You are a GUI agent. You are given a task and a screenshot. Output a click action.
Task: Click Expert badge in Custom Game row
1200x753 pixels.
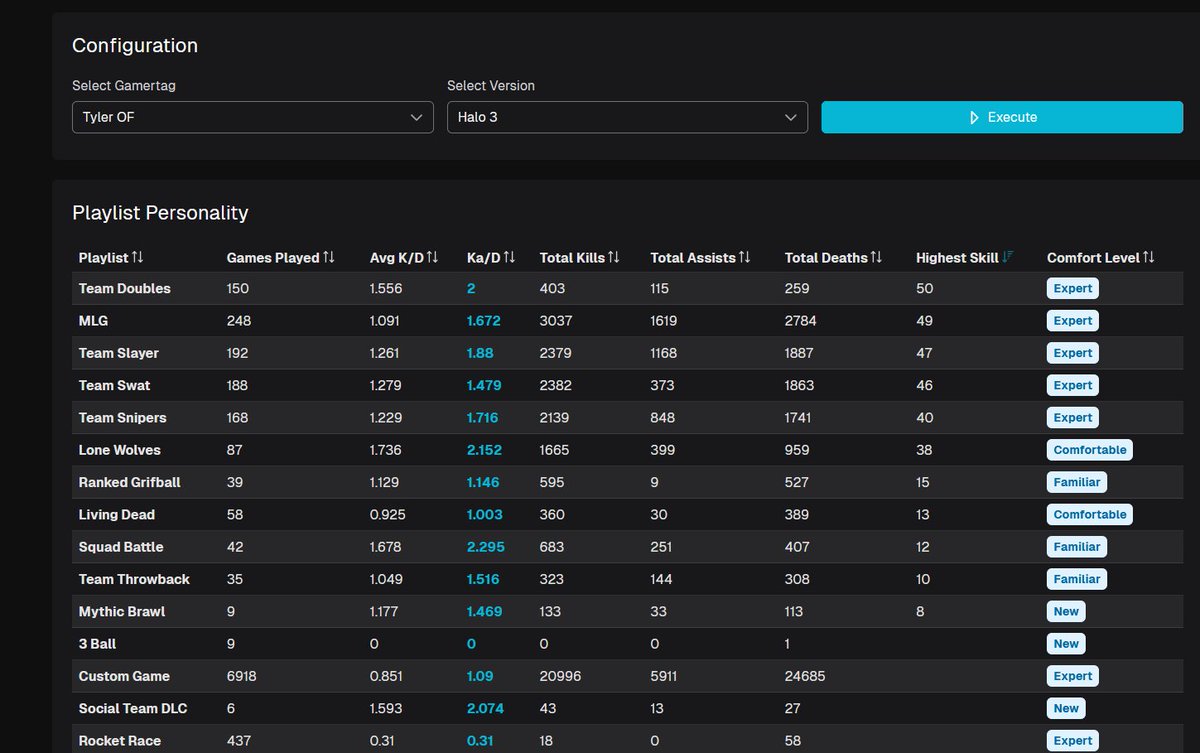(1072, 676)
